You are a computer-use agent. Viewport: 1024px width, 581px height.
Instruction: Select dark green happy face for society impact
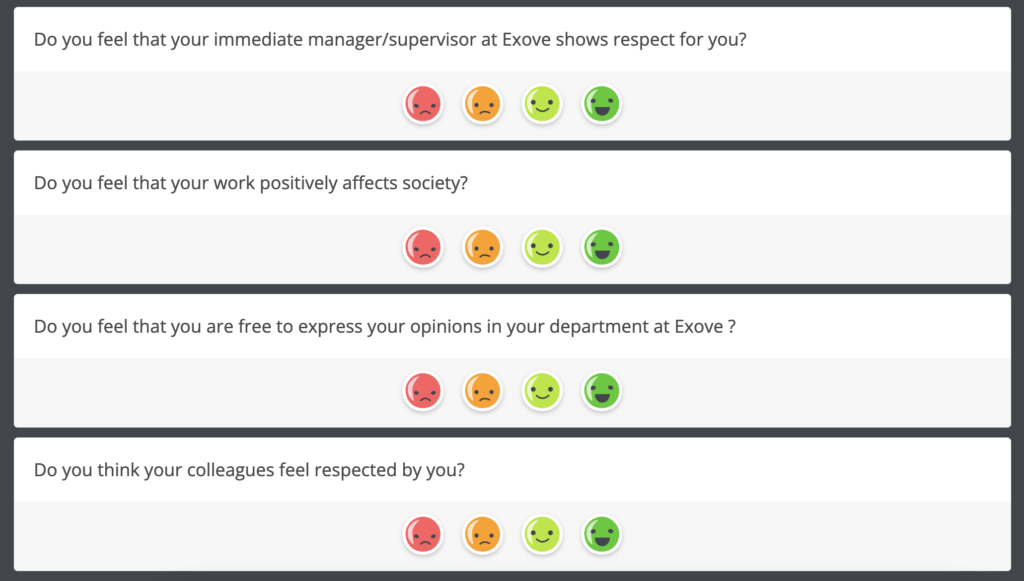(x=601, y=247)
